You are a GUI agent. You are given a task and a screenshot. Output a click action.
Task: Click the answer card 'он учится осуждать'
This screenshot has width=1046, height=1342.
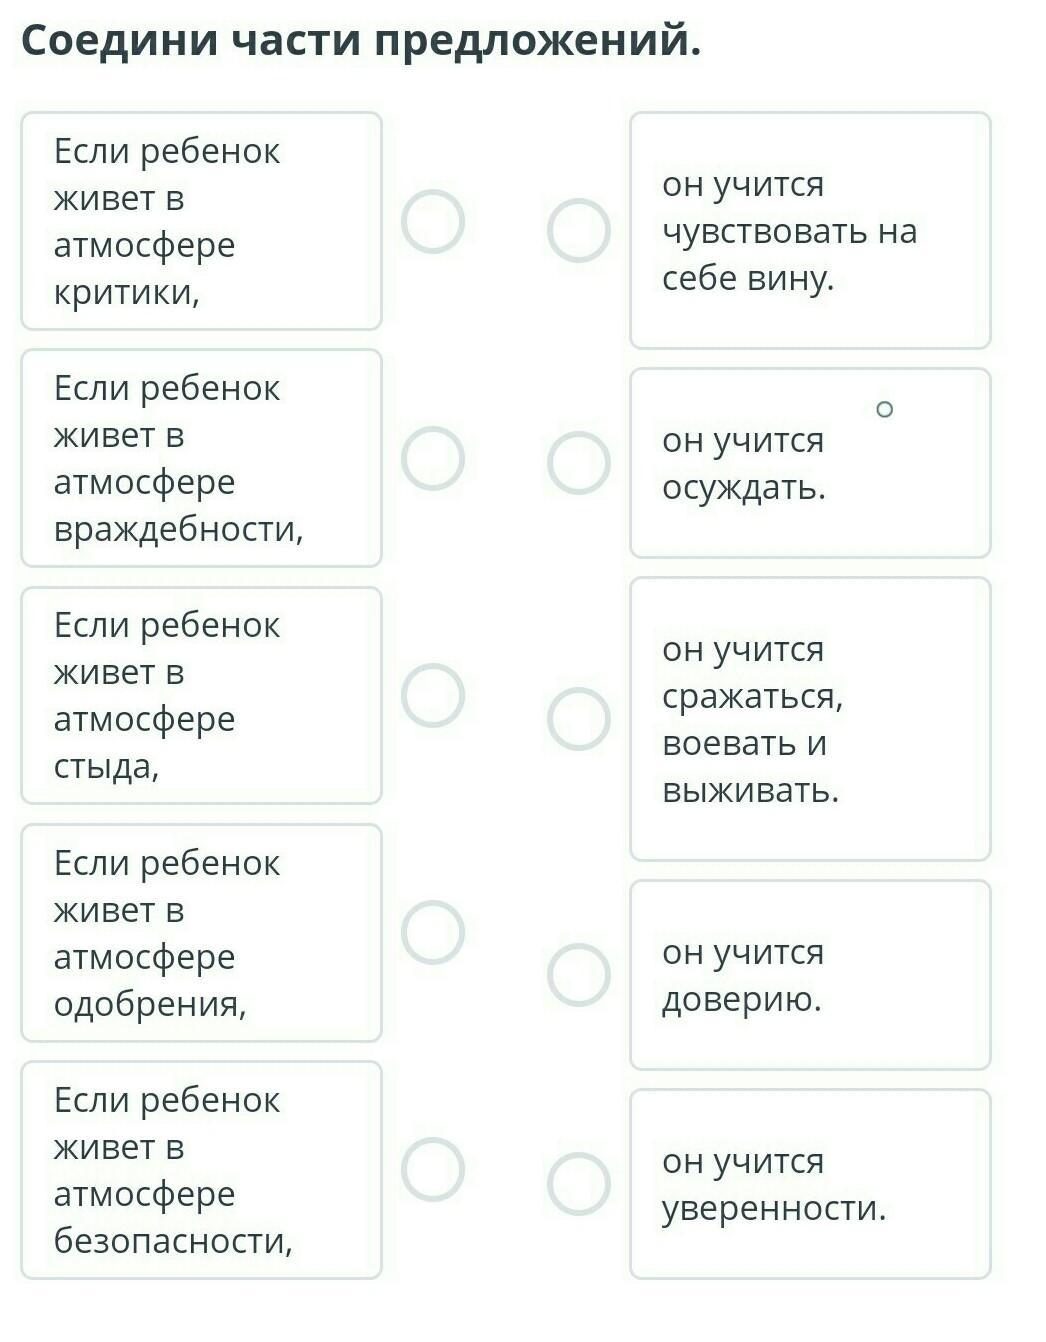click(810, 463)
